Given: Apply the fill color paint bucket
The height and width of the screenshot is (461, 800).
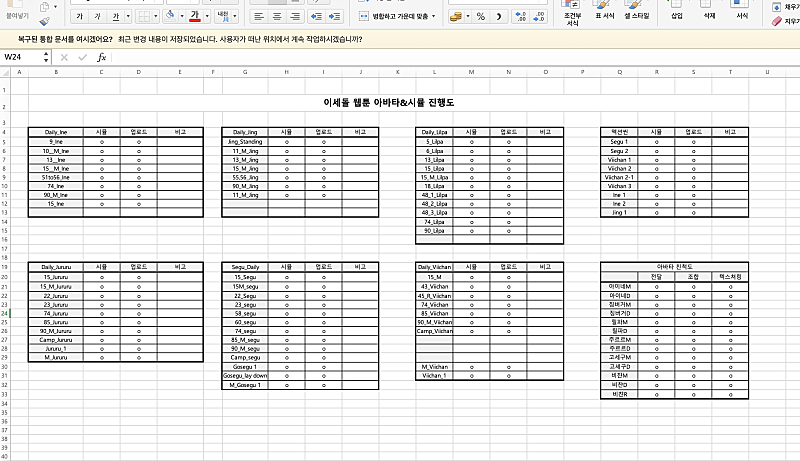Looking at the screenshot, I should point(170,16).
